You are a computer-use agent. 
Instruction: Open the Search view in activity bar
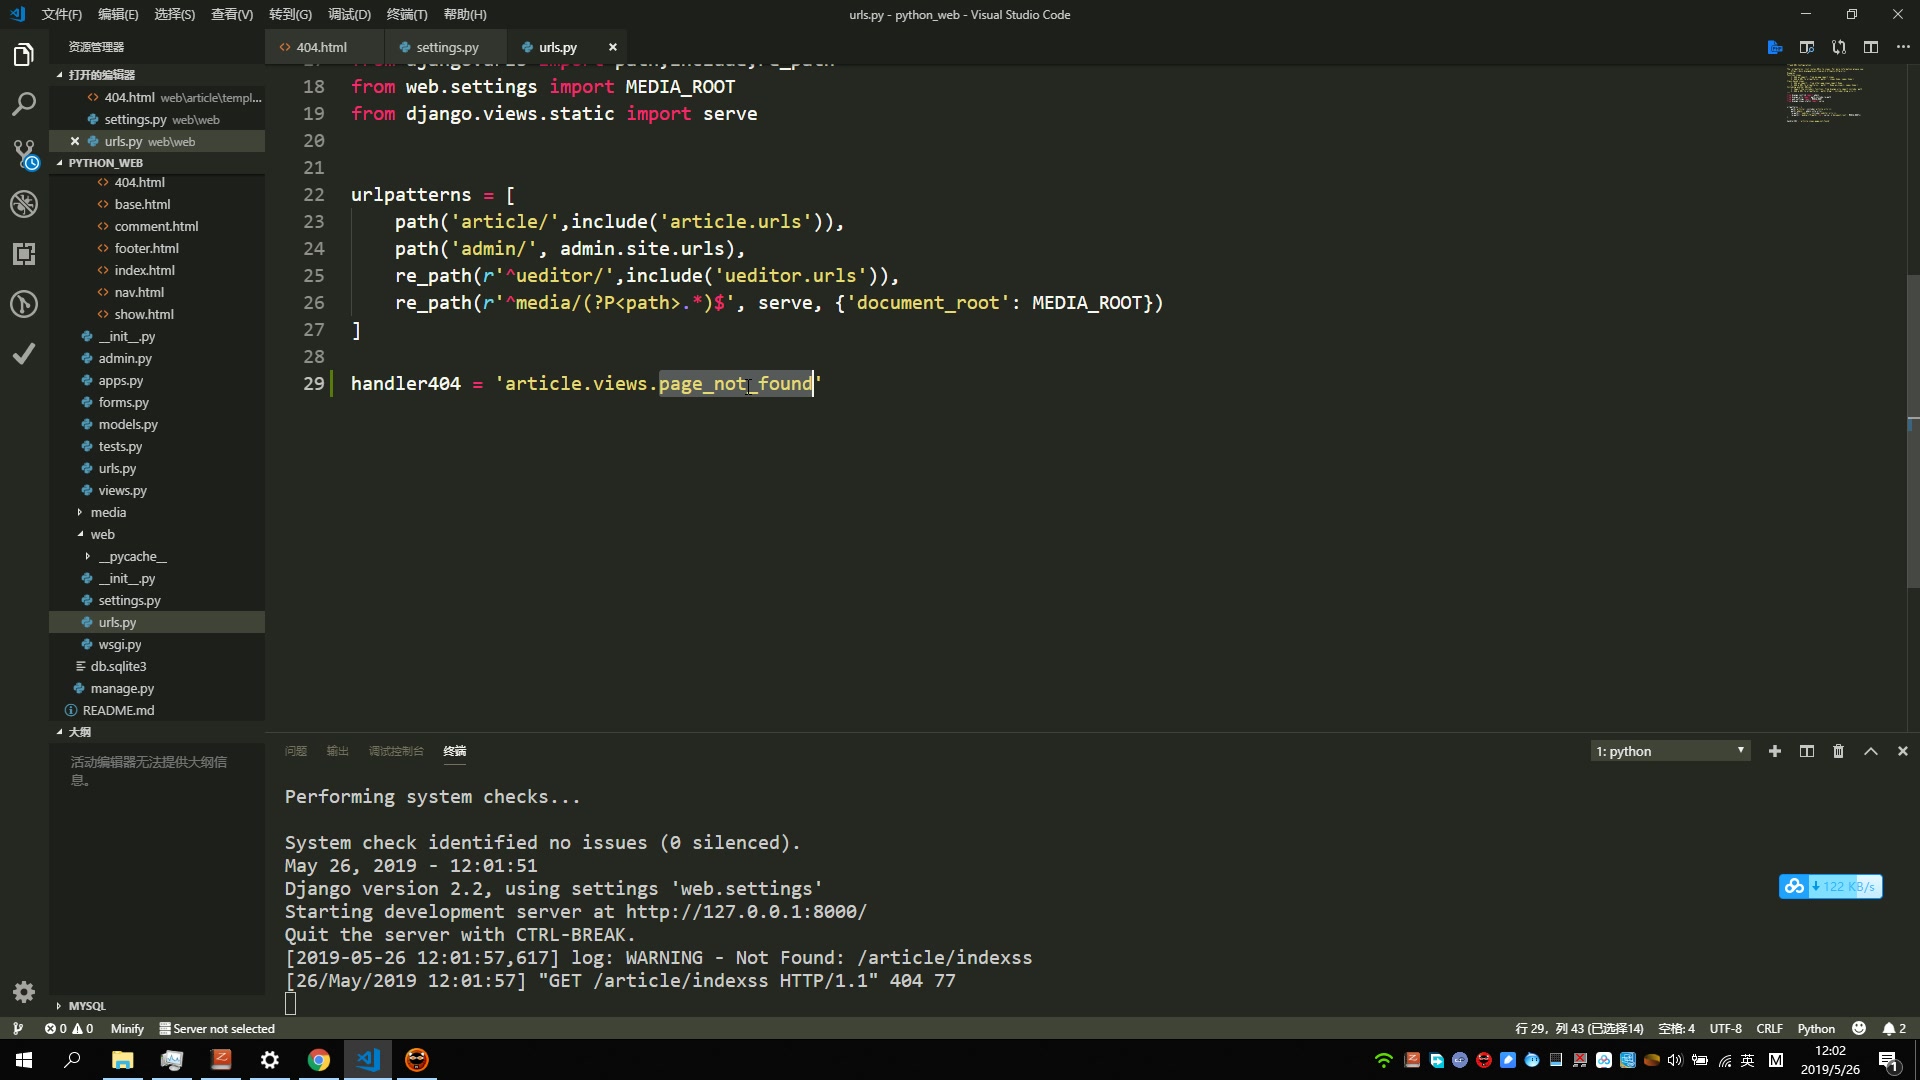tap(24, 104)
